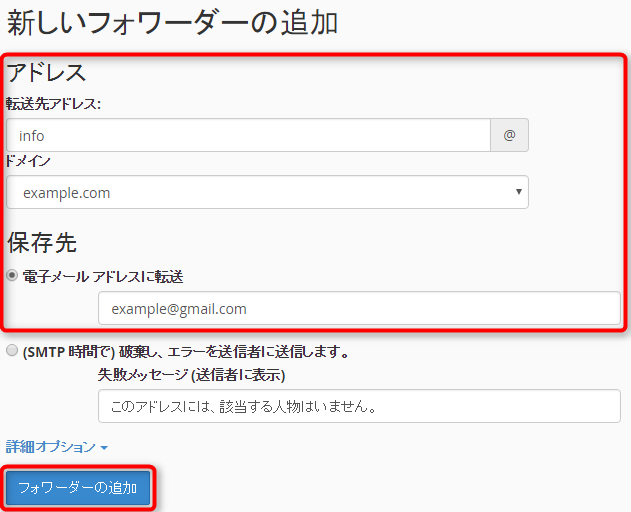Viewport: 631px width, 512px height.
Task: Click the 失敗メッセージ (送信者に表示) label
Action: (191, 375)
